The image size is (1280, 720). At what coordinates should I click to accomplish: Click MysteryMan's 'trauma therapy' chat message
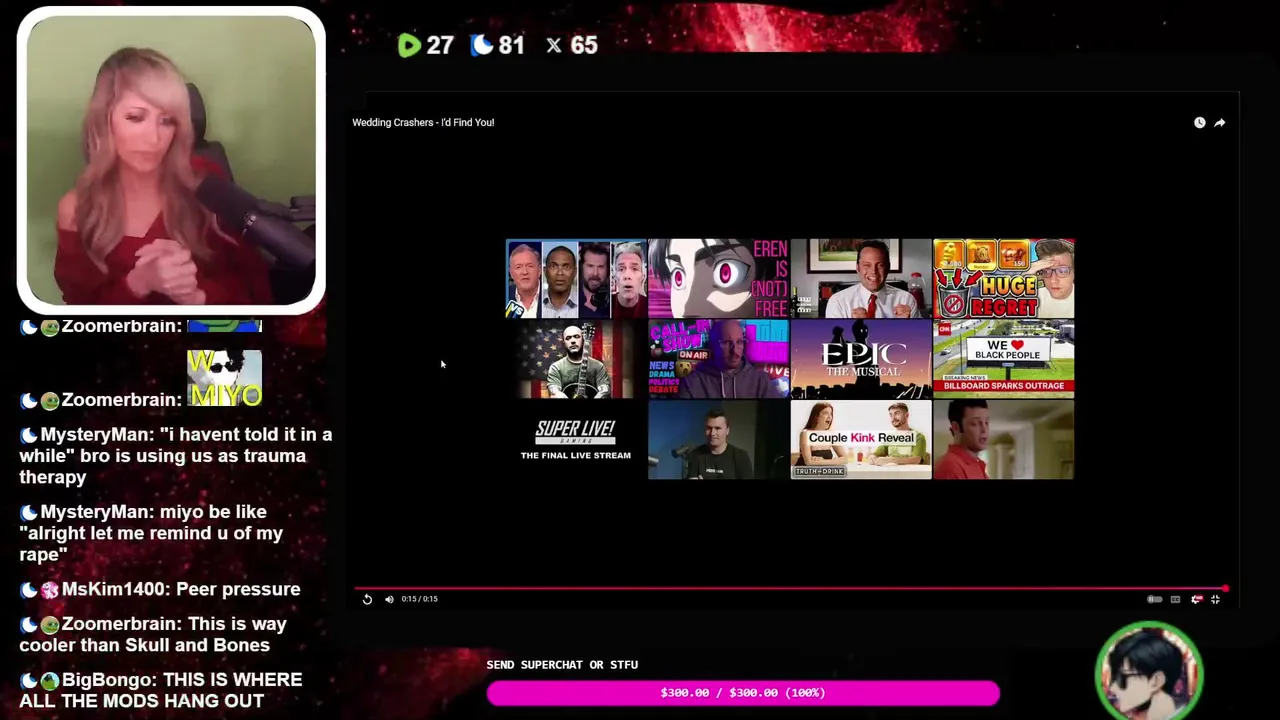click(x=176, y=456)
